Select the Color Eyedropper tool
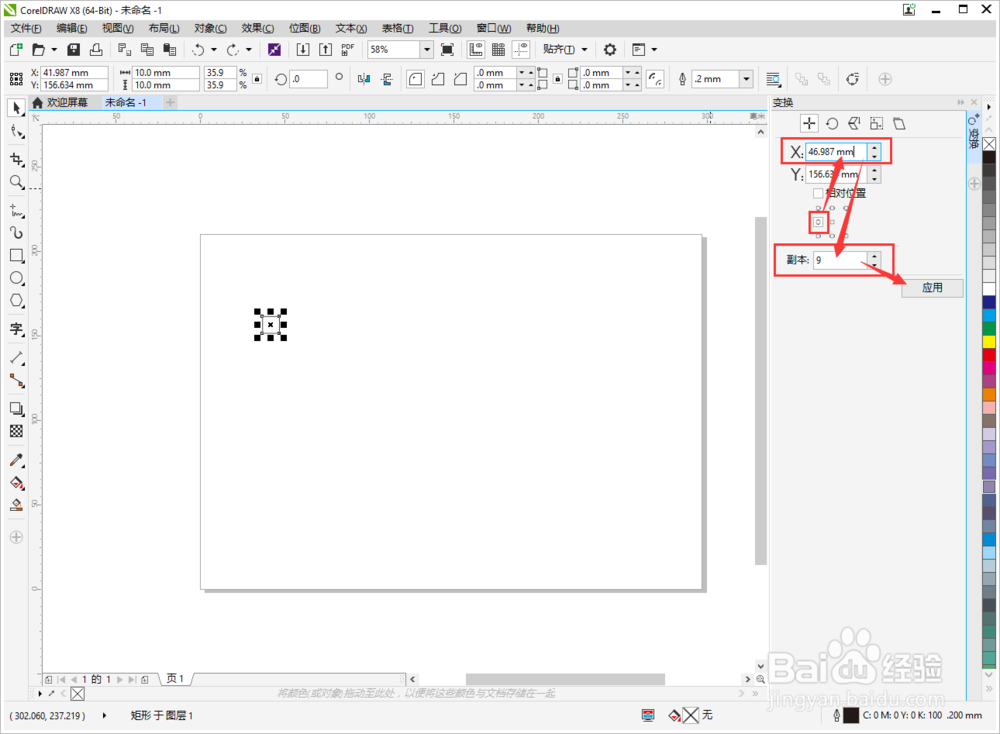This screenshot has height=734, width=1000. (16, 460)
